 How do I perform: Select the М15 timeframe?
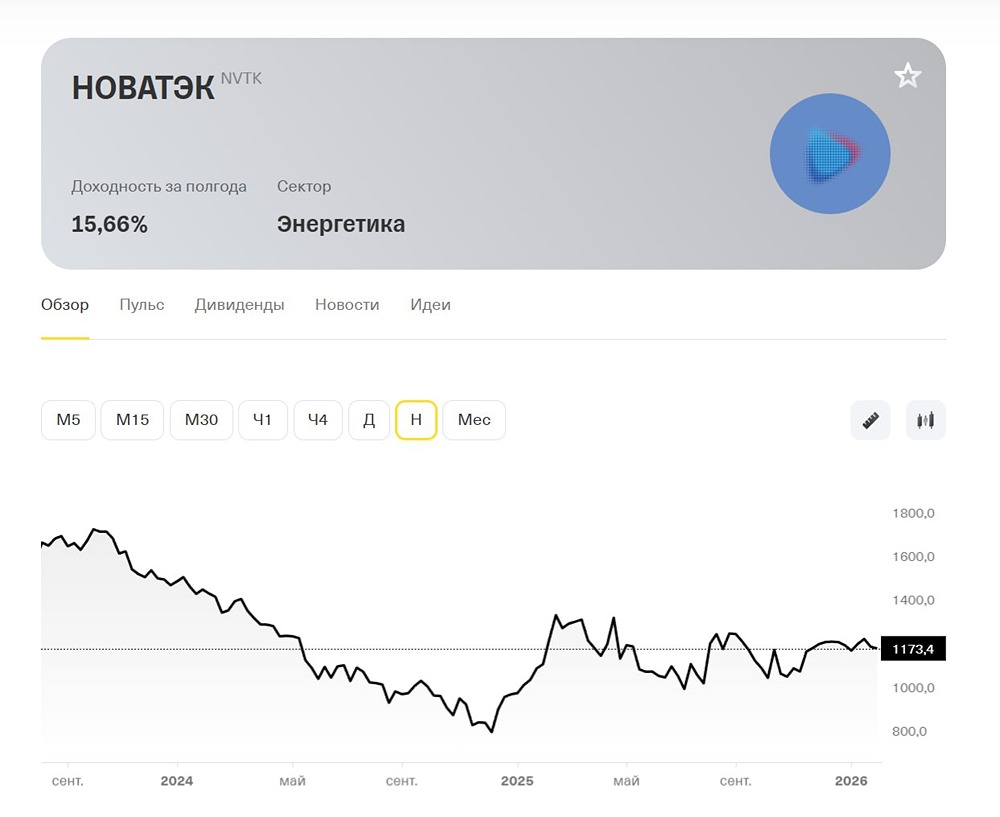point(132,420)
